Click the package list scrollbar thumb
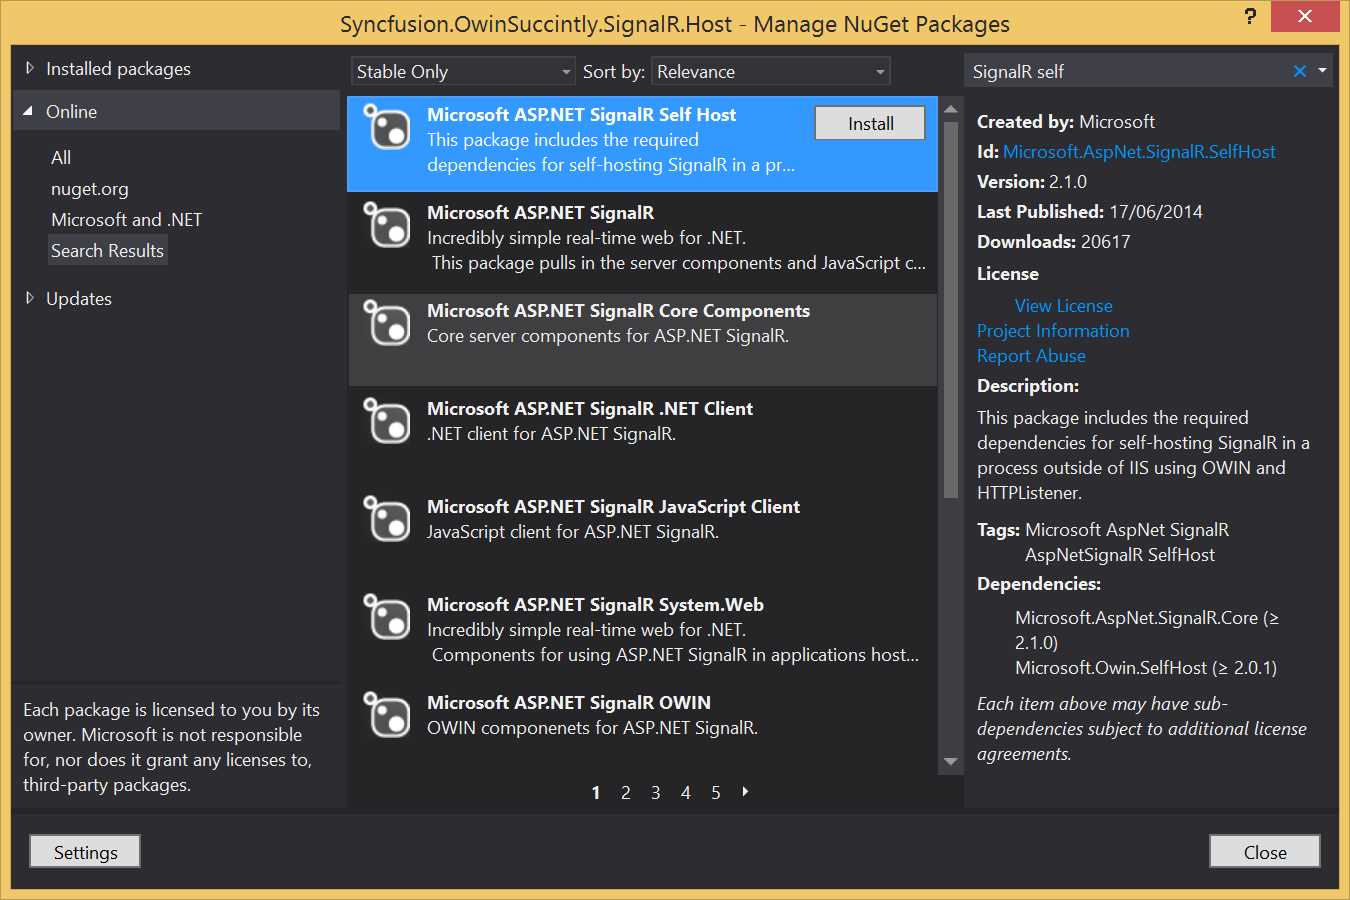1350x900 pixels. point(951,310)
